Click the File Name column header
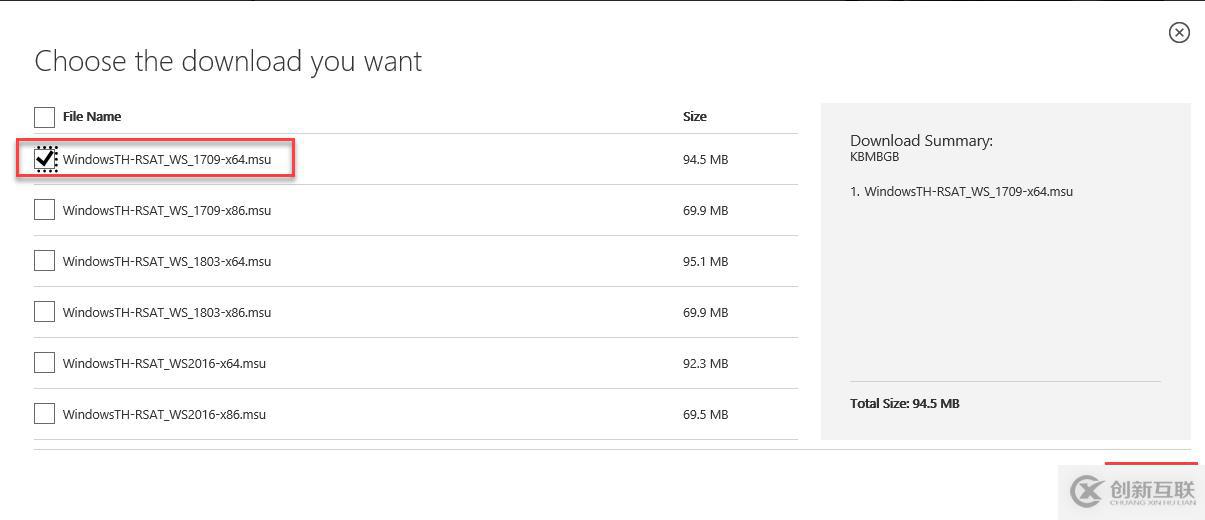1205x520 pixels. pos(92,116)
